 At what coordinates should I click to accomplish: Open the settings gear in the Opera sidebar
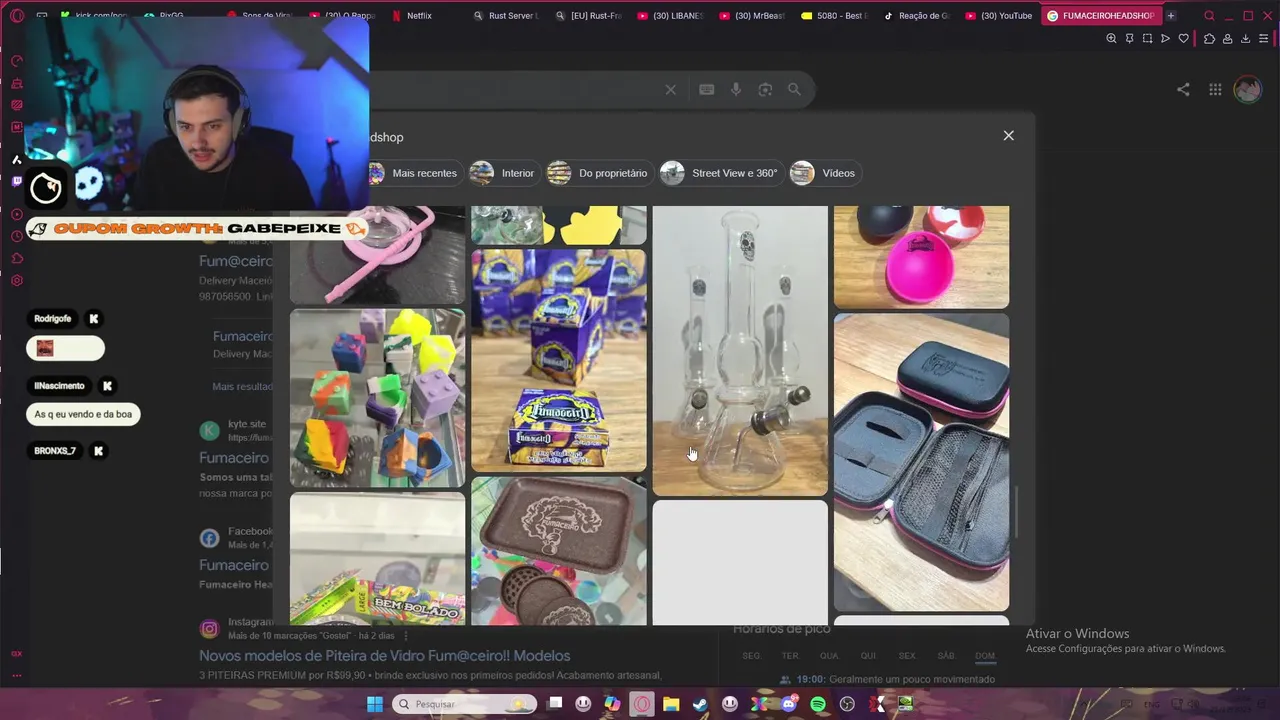[x=17, y=281]
